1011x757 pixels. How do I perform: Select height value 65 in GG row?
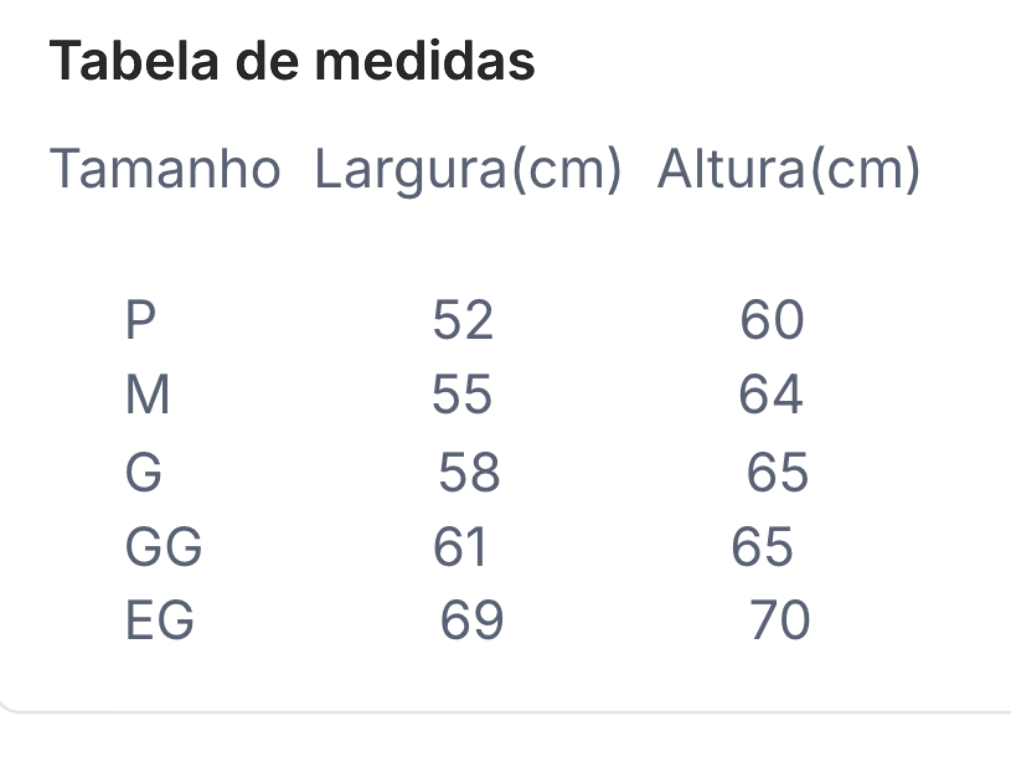(761, 547)
